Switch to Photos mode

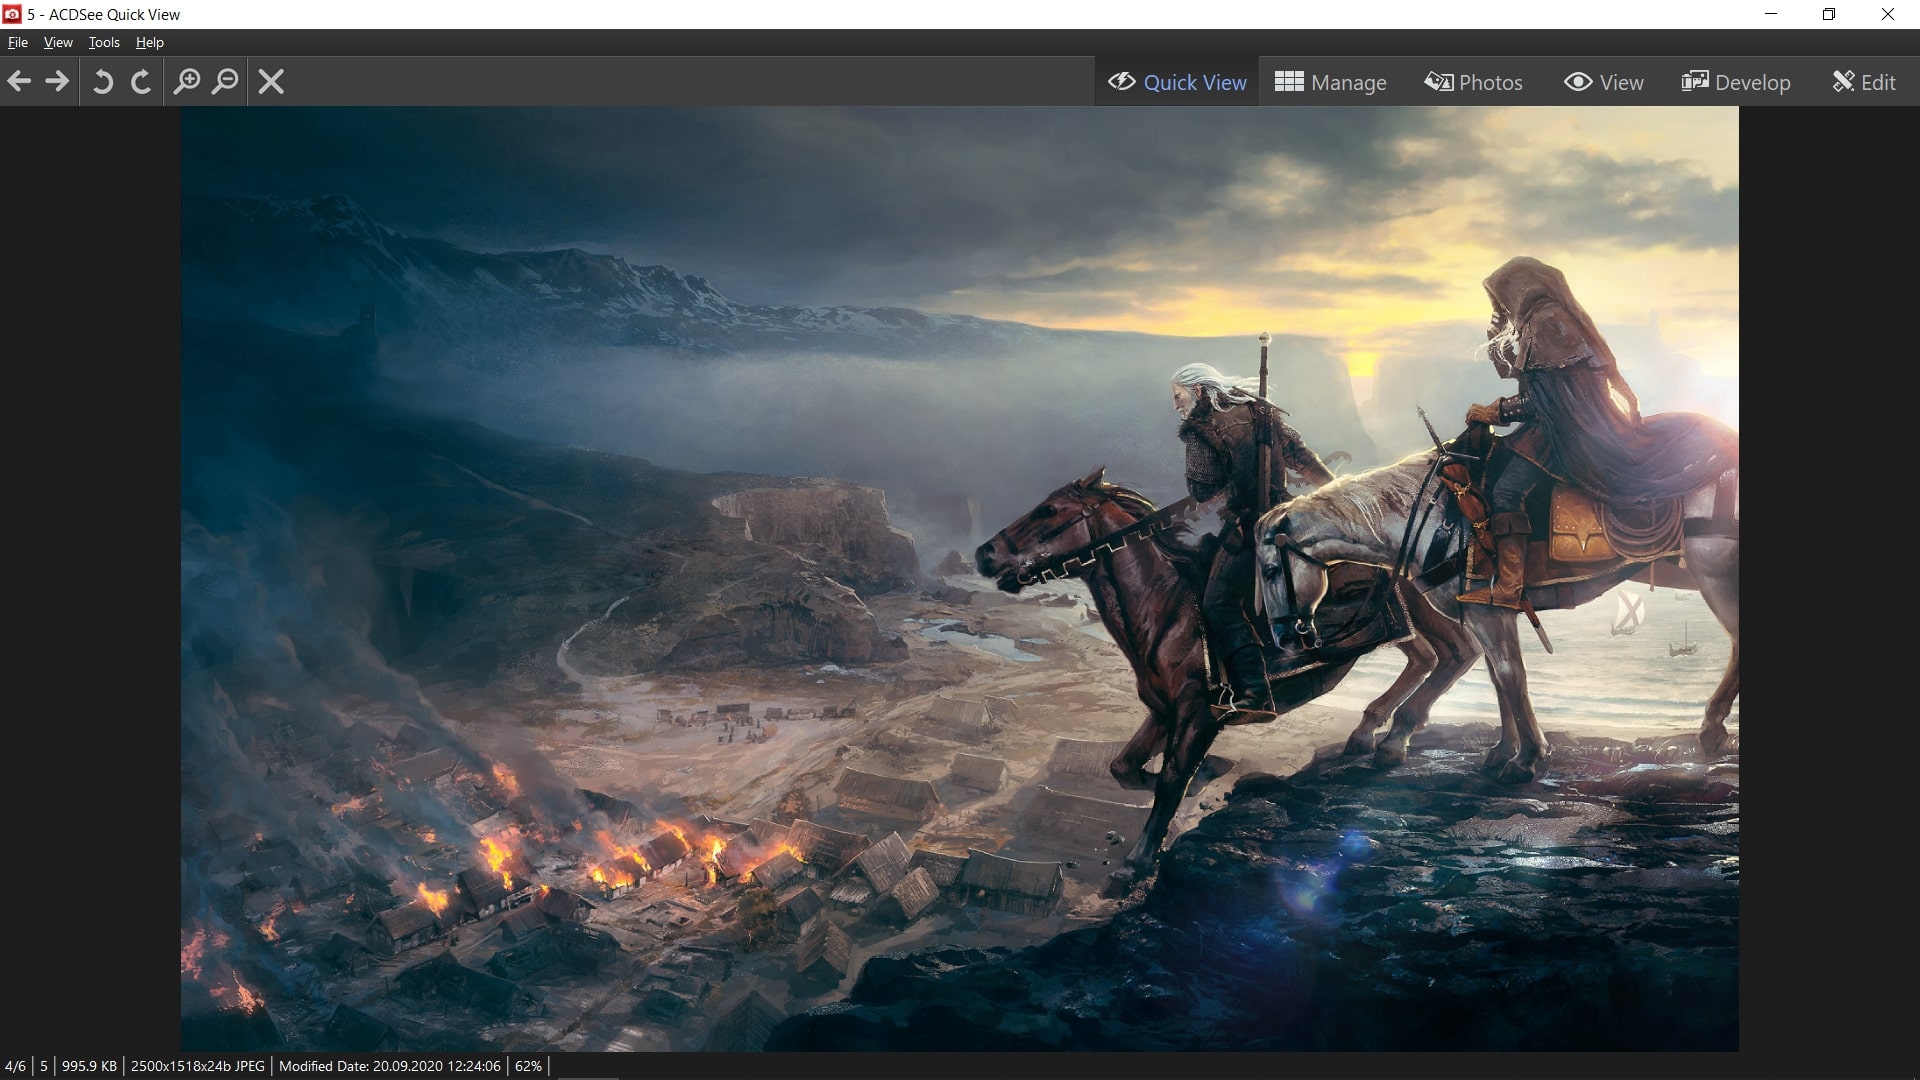[1474, 82]
